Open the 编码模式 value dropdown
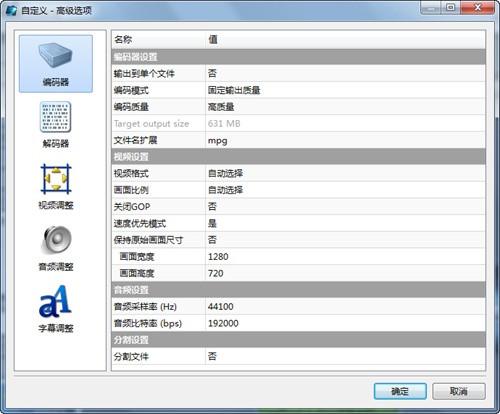Viewport: 500px width, 414px height. [x=345, y=90]
